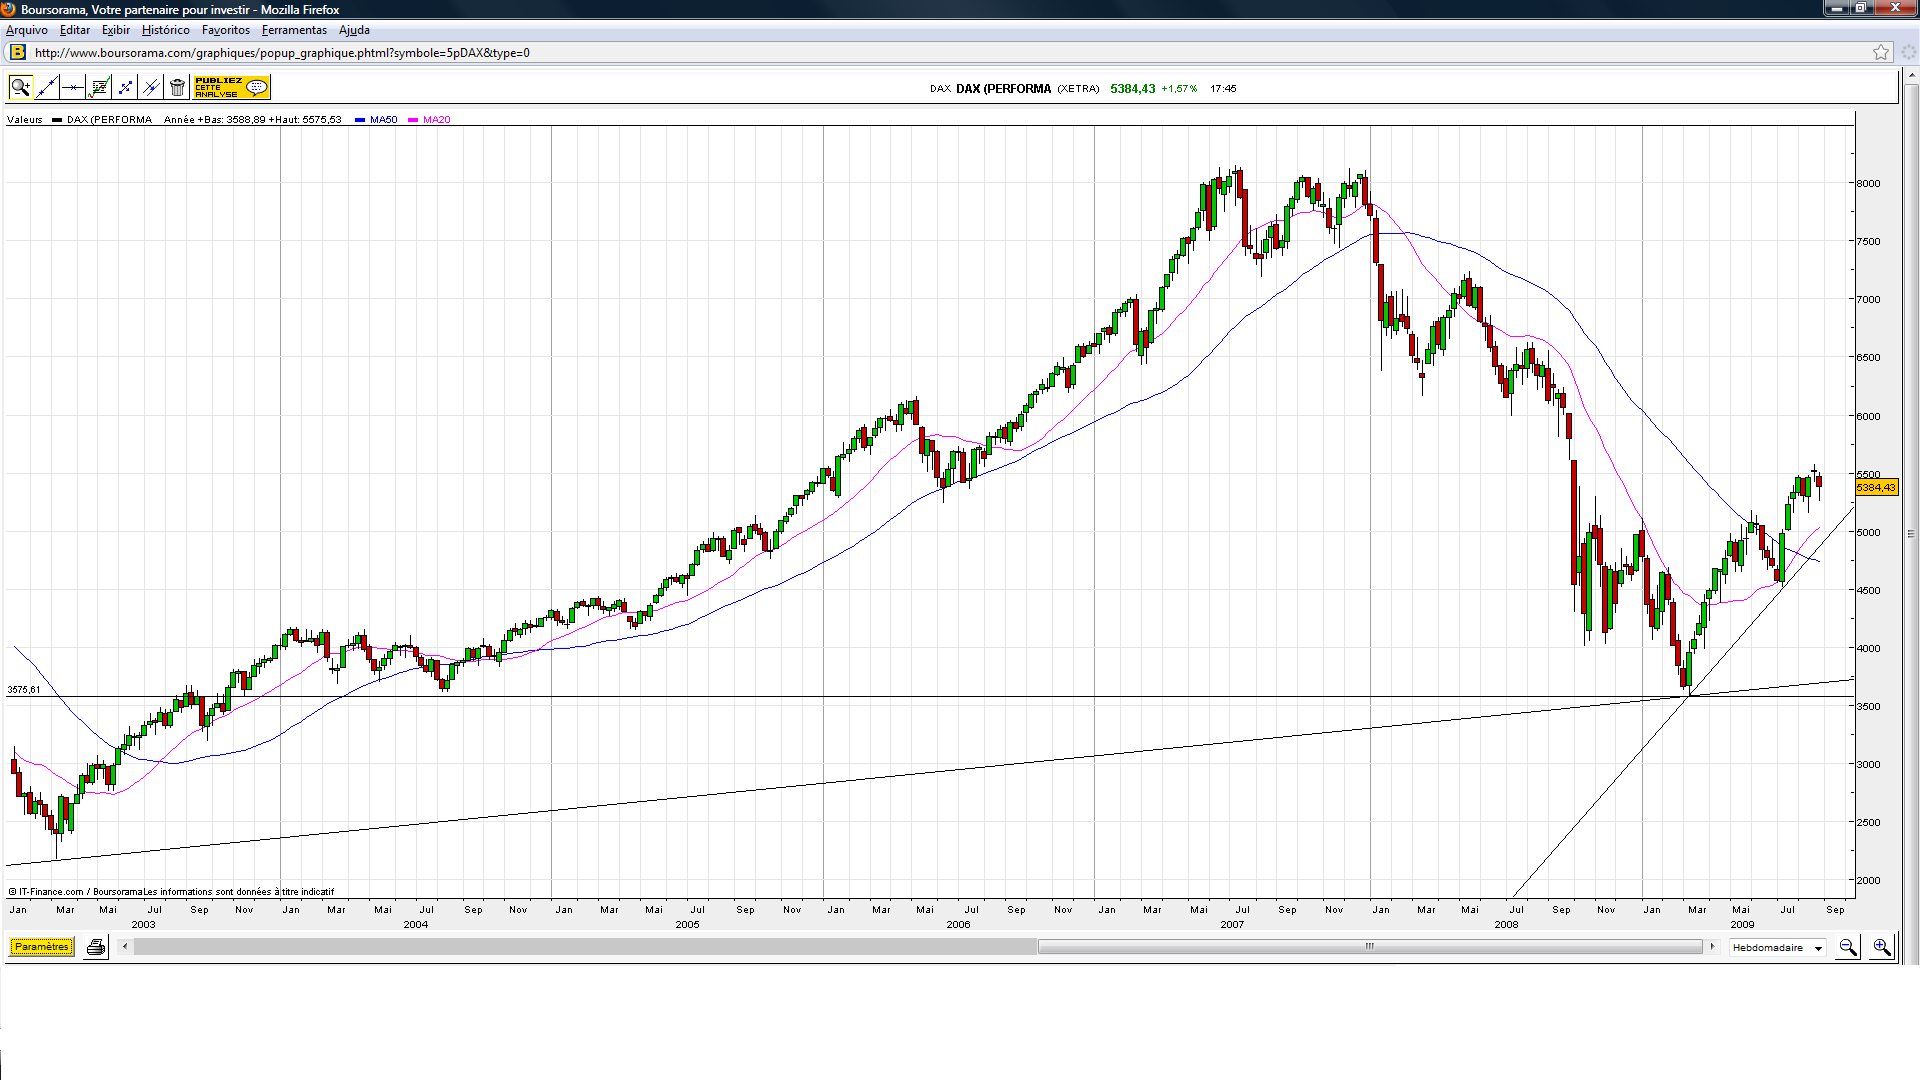Select the zoom magnifier tool
The image size is (1920, 1080).
(x=20, y=88)
